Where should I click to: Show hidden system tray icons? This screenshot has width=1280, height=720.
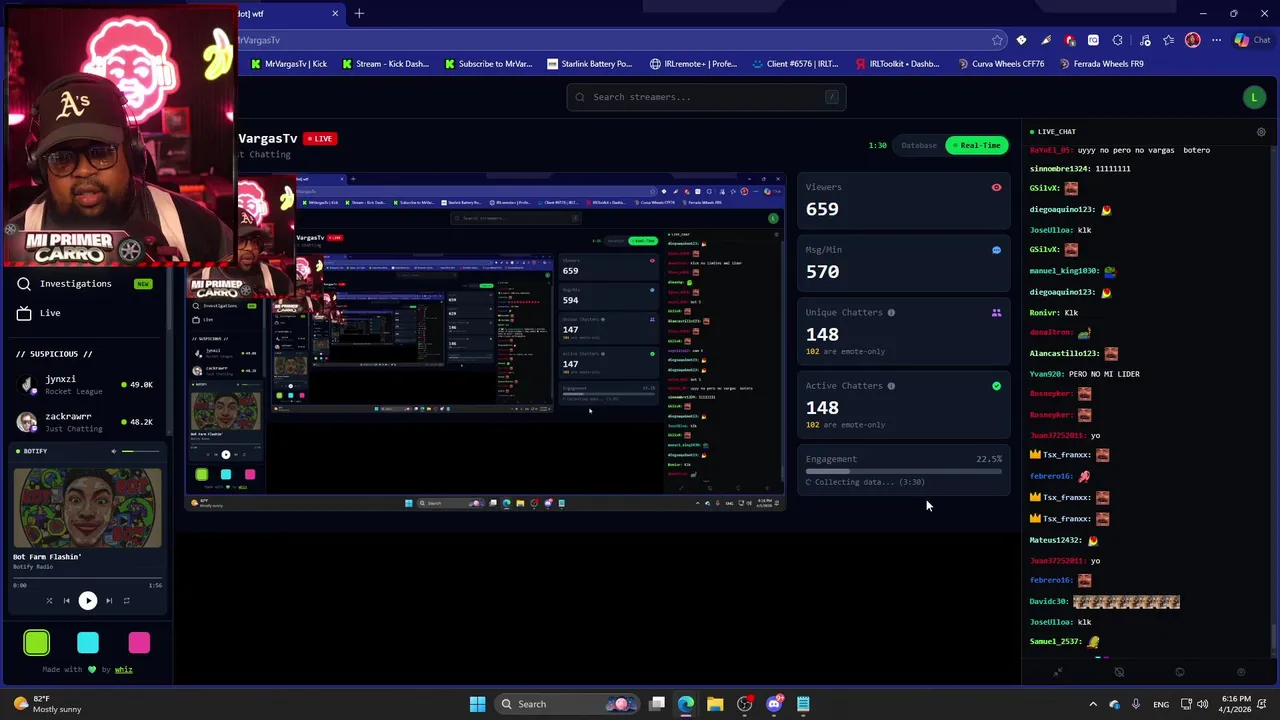(1092, 704)
